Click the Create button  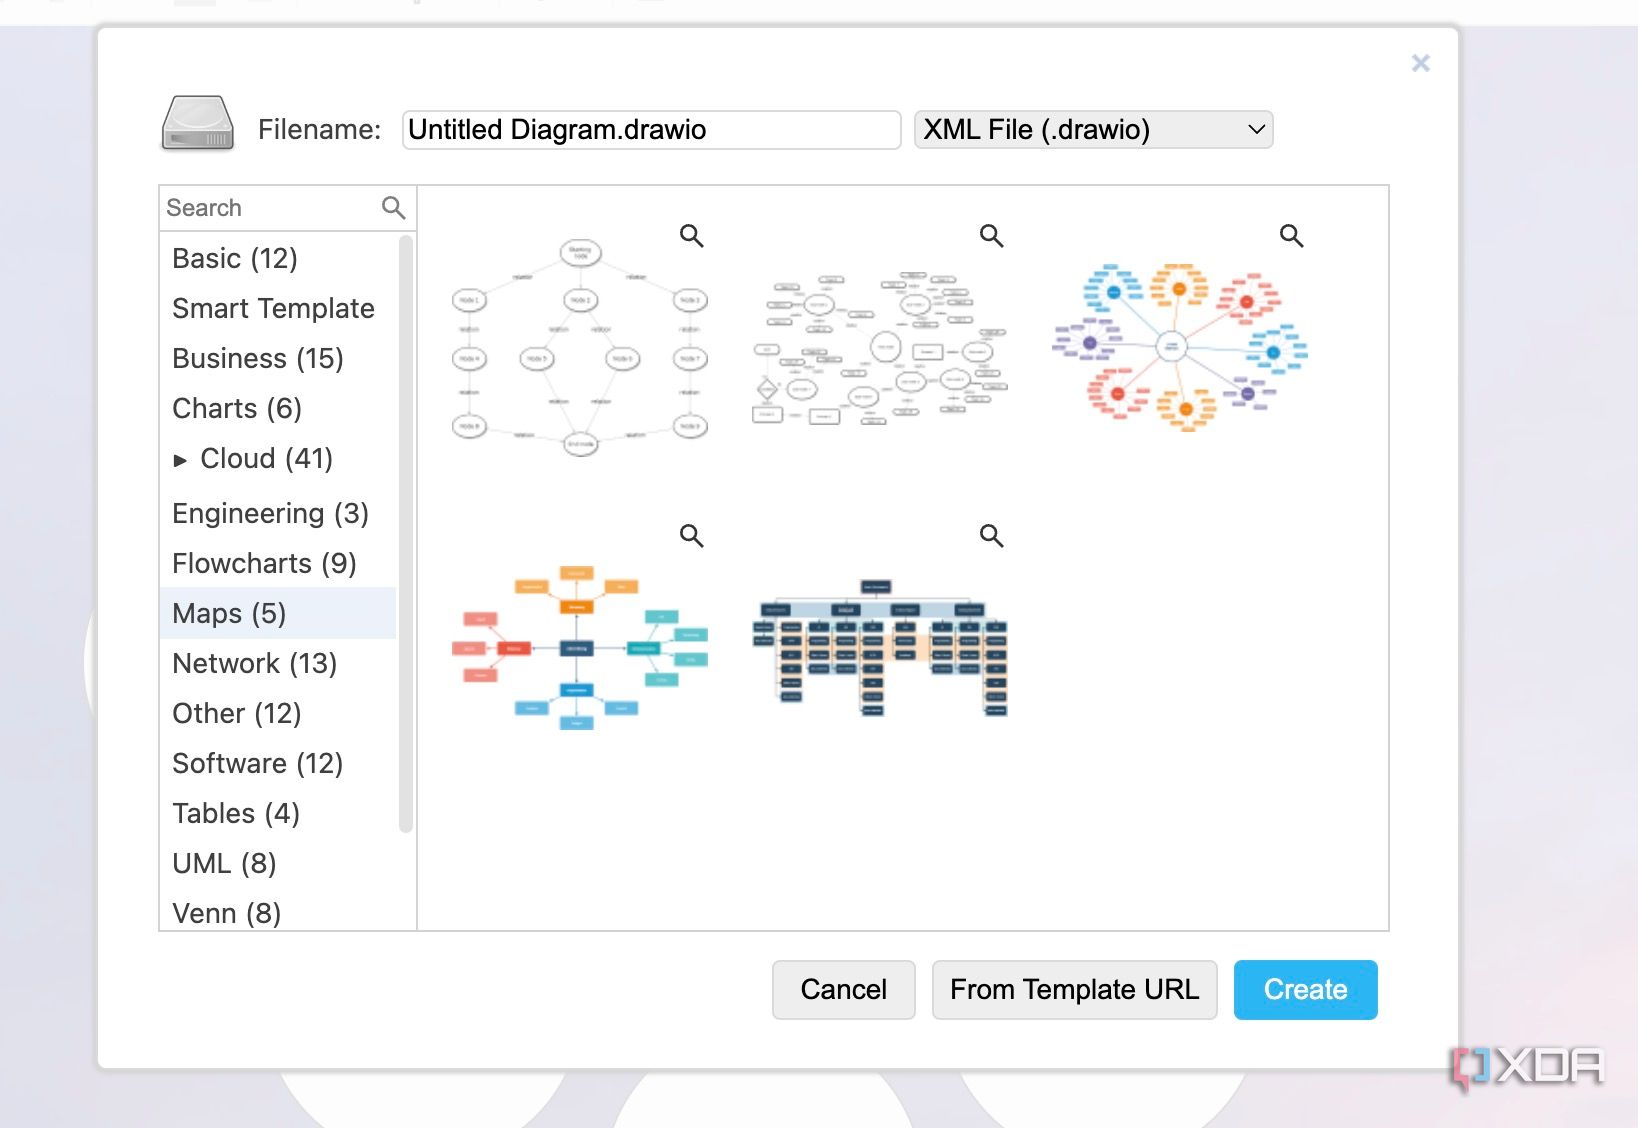tap(1304, 989)
